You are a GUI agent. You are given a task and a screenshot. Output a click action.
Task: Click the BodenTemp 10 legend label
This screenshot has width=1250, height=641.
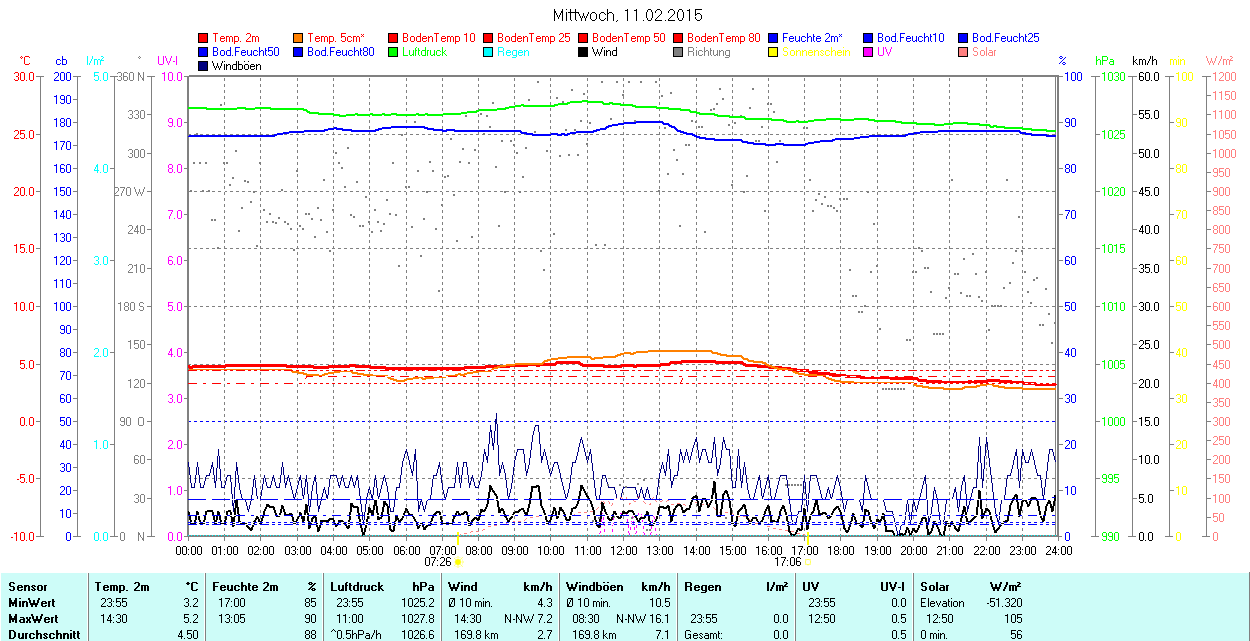(x=439, y=38)
